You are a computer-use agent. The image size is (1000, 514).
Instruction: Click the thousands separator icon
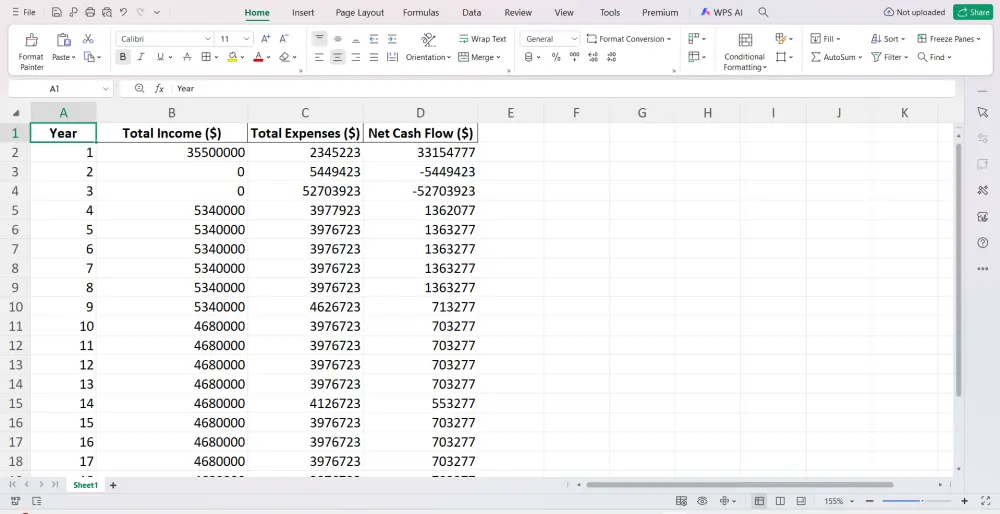pos(575,57)
